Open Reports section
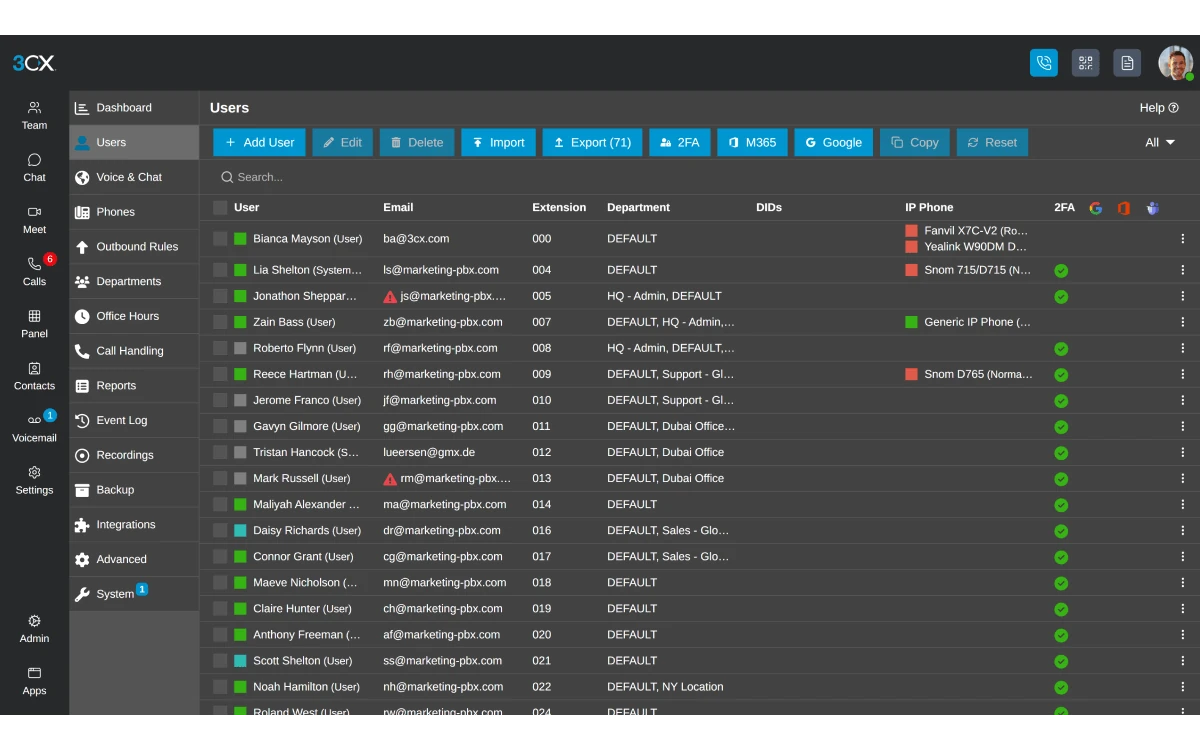 point(134,385)
